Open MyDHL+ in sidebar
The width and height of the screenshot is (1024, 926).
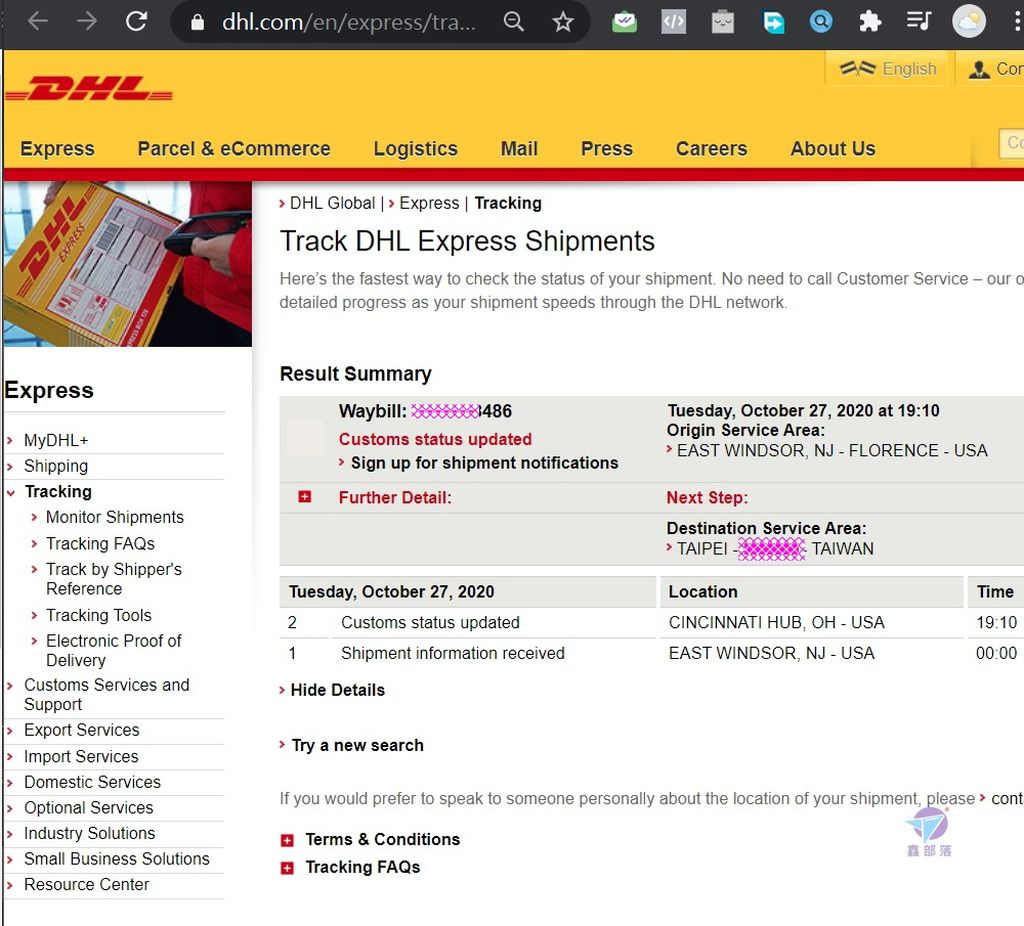[56, 440]
